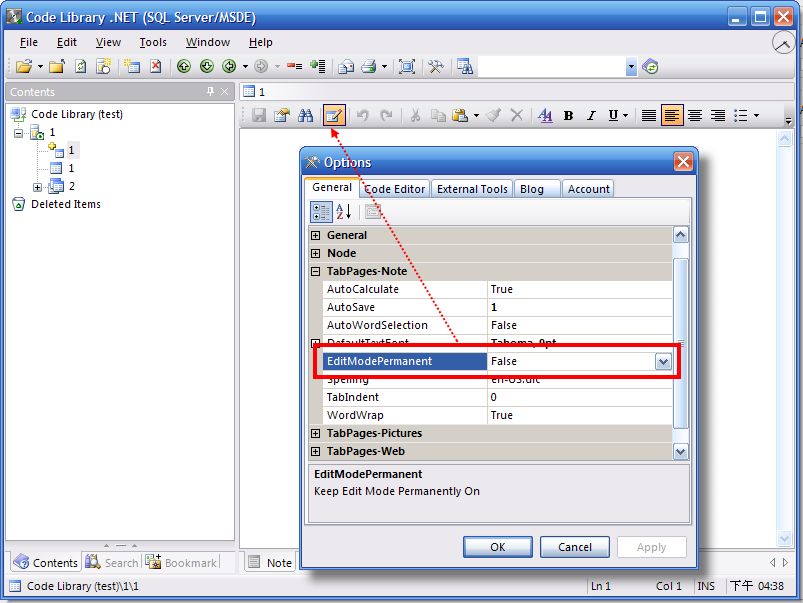Switch to the Code Editor tab

[x=395, y=189]
